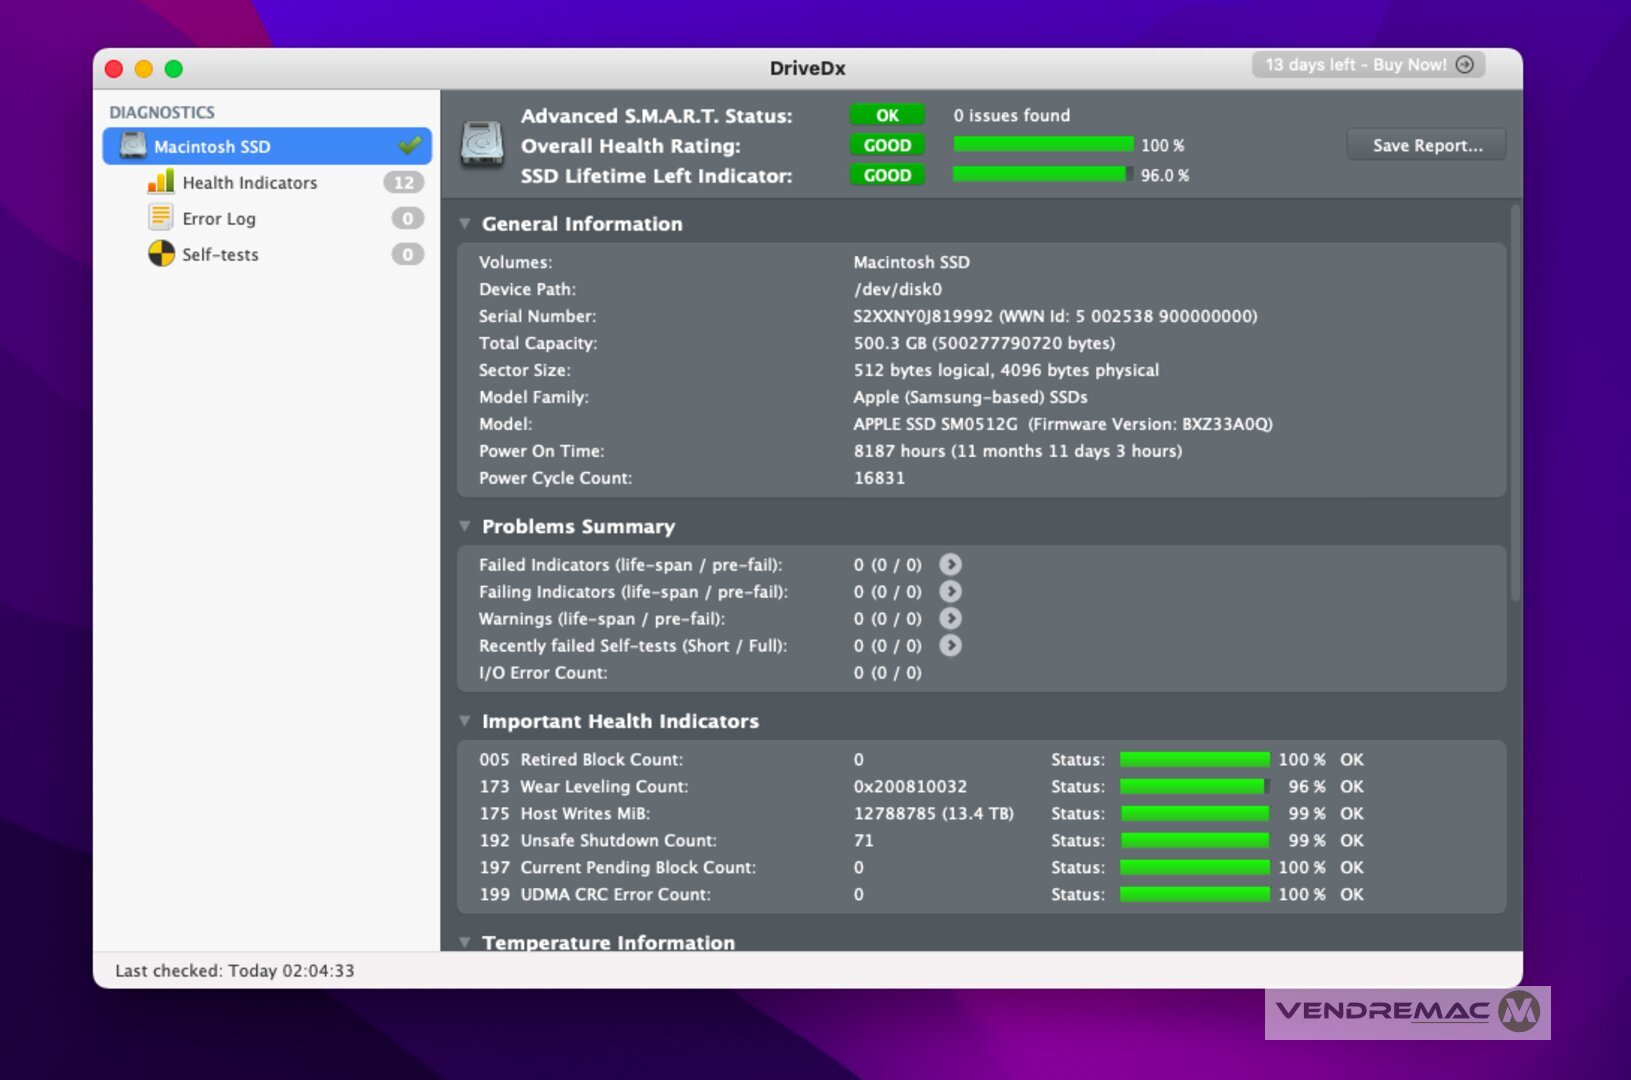Open the Error Log sidebar item
Image resolution: width=1631 pixels, height=1080 pixels.
(x=219, y=219)
